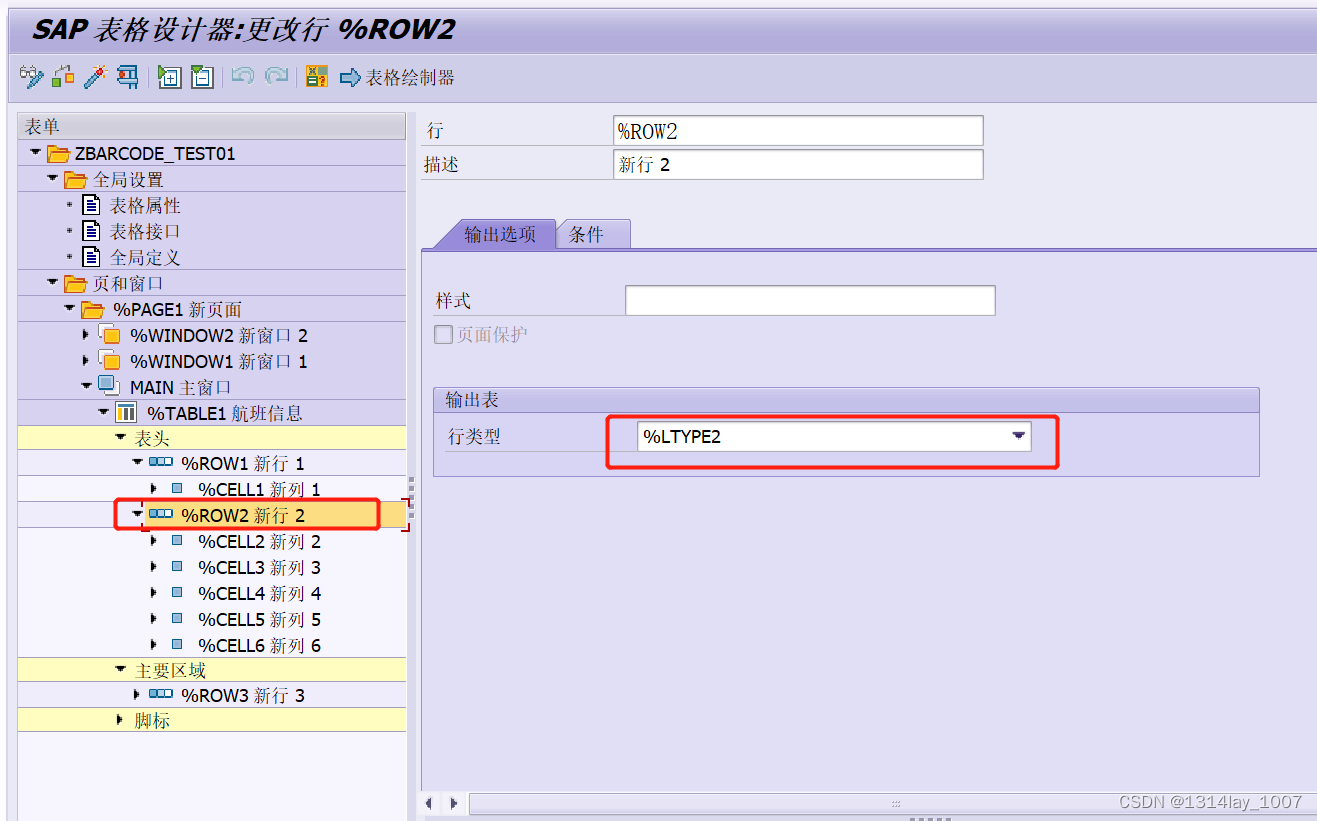Open 表格绘制器 form painter
This screenshot has width=1317, height=821.
(x=397, y=77)
